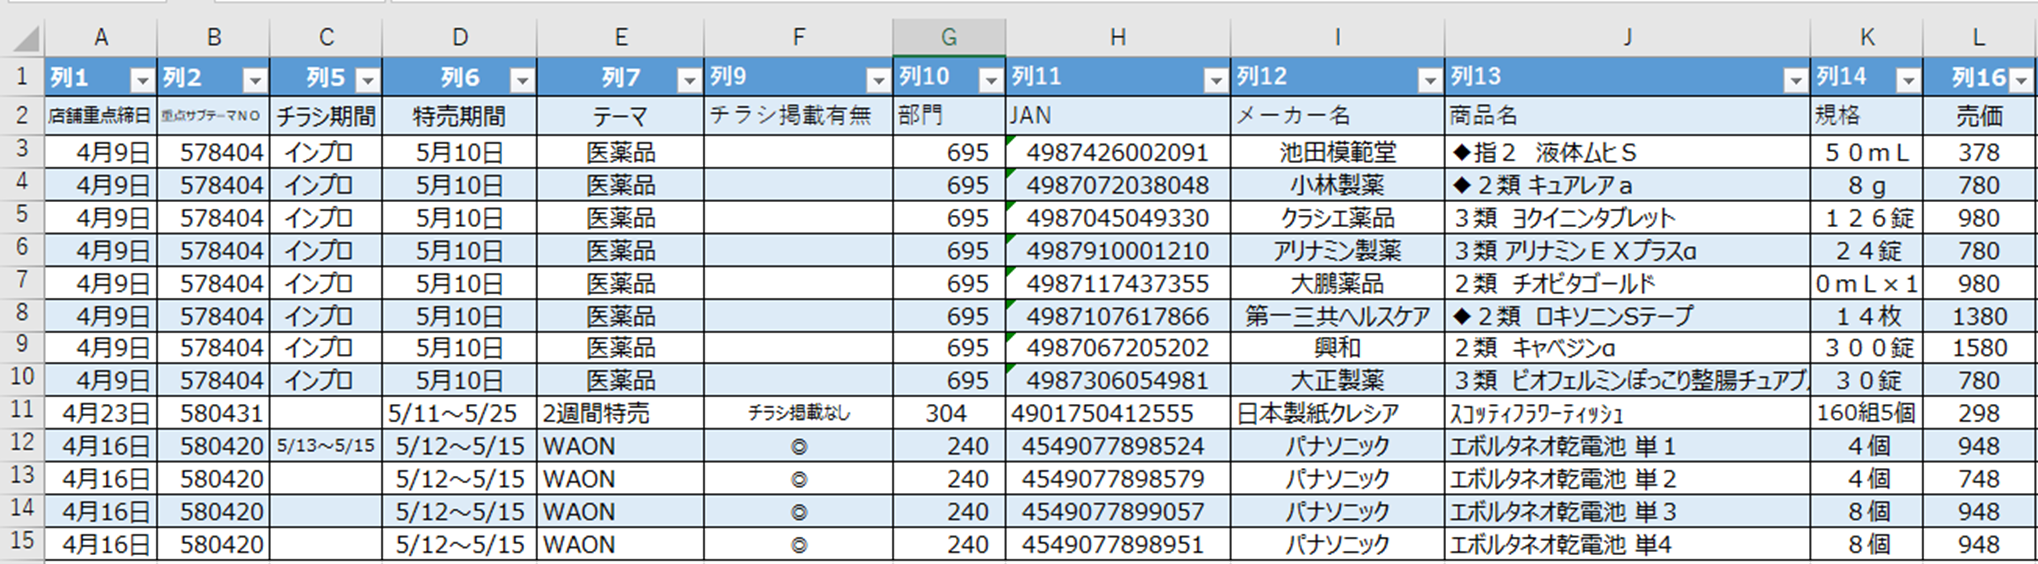Select row 15 header
Image resolution: width=2038 pixels, height=564 pixels.
[22, 543]
